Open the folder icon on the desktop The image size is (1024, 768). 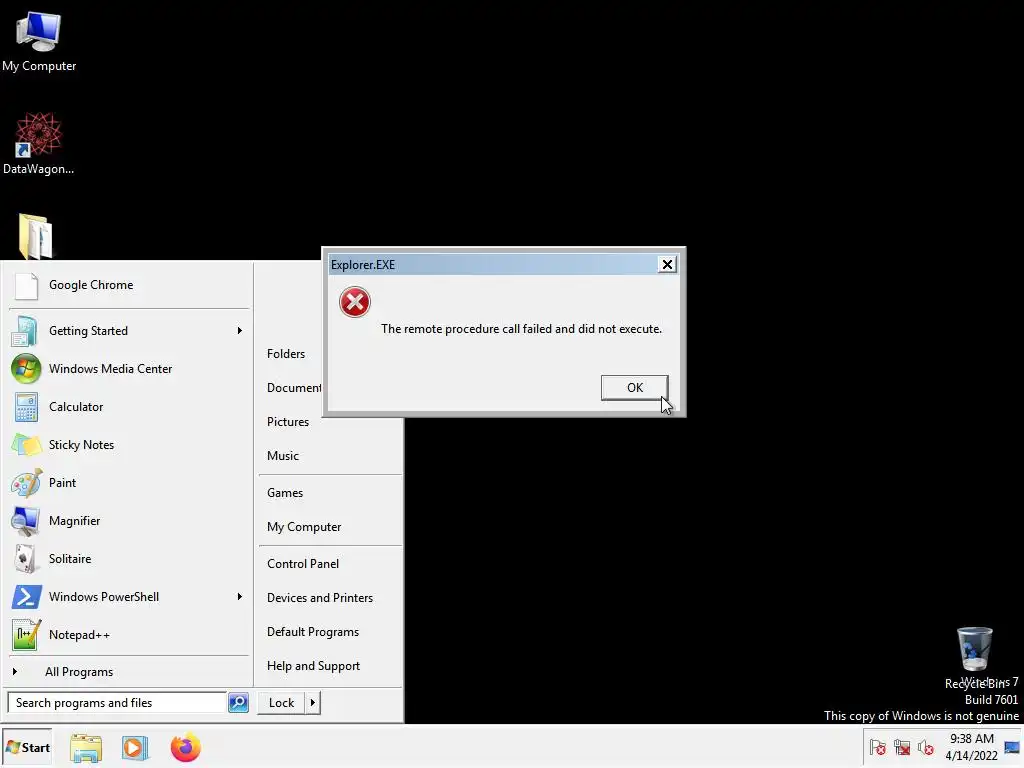coord(36,236)
